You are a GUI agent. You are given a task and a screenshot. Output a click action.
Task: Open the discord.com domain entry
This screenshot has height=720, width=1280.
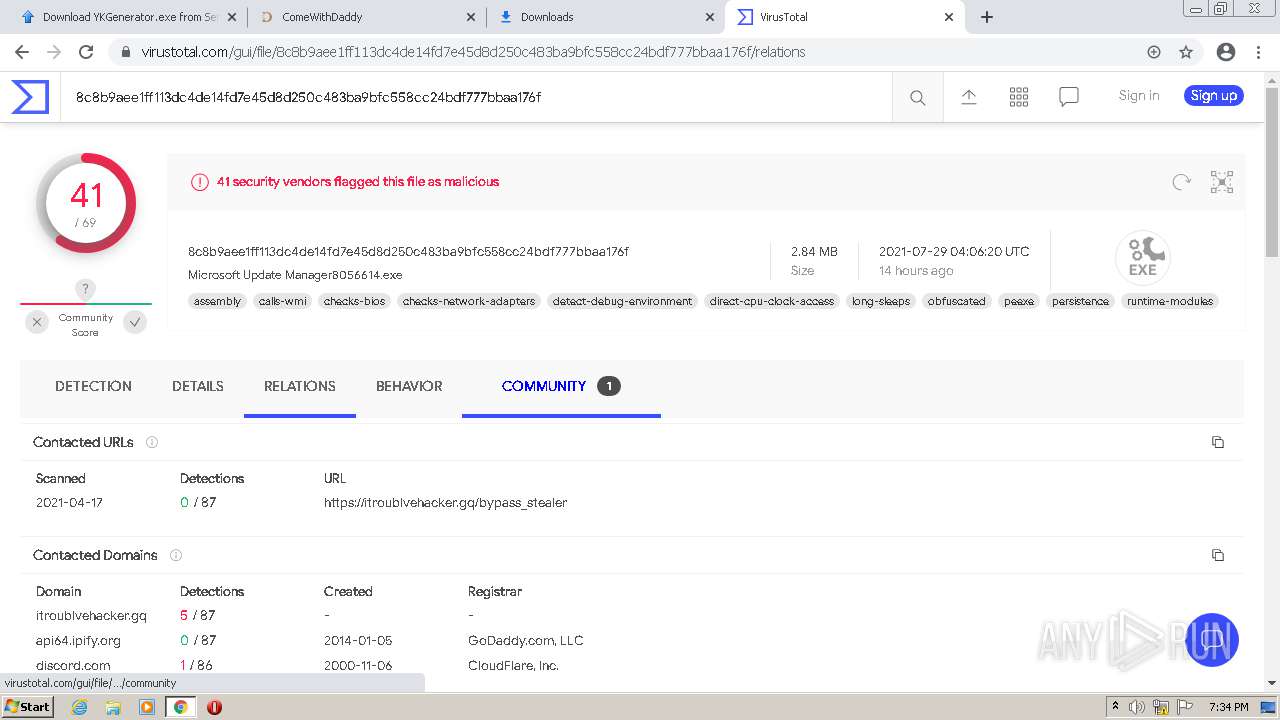pyautogui.click(x=73, y=666)
